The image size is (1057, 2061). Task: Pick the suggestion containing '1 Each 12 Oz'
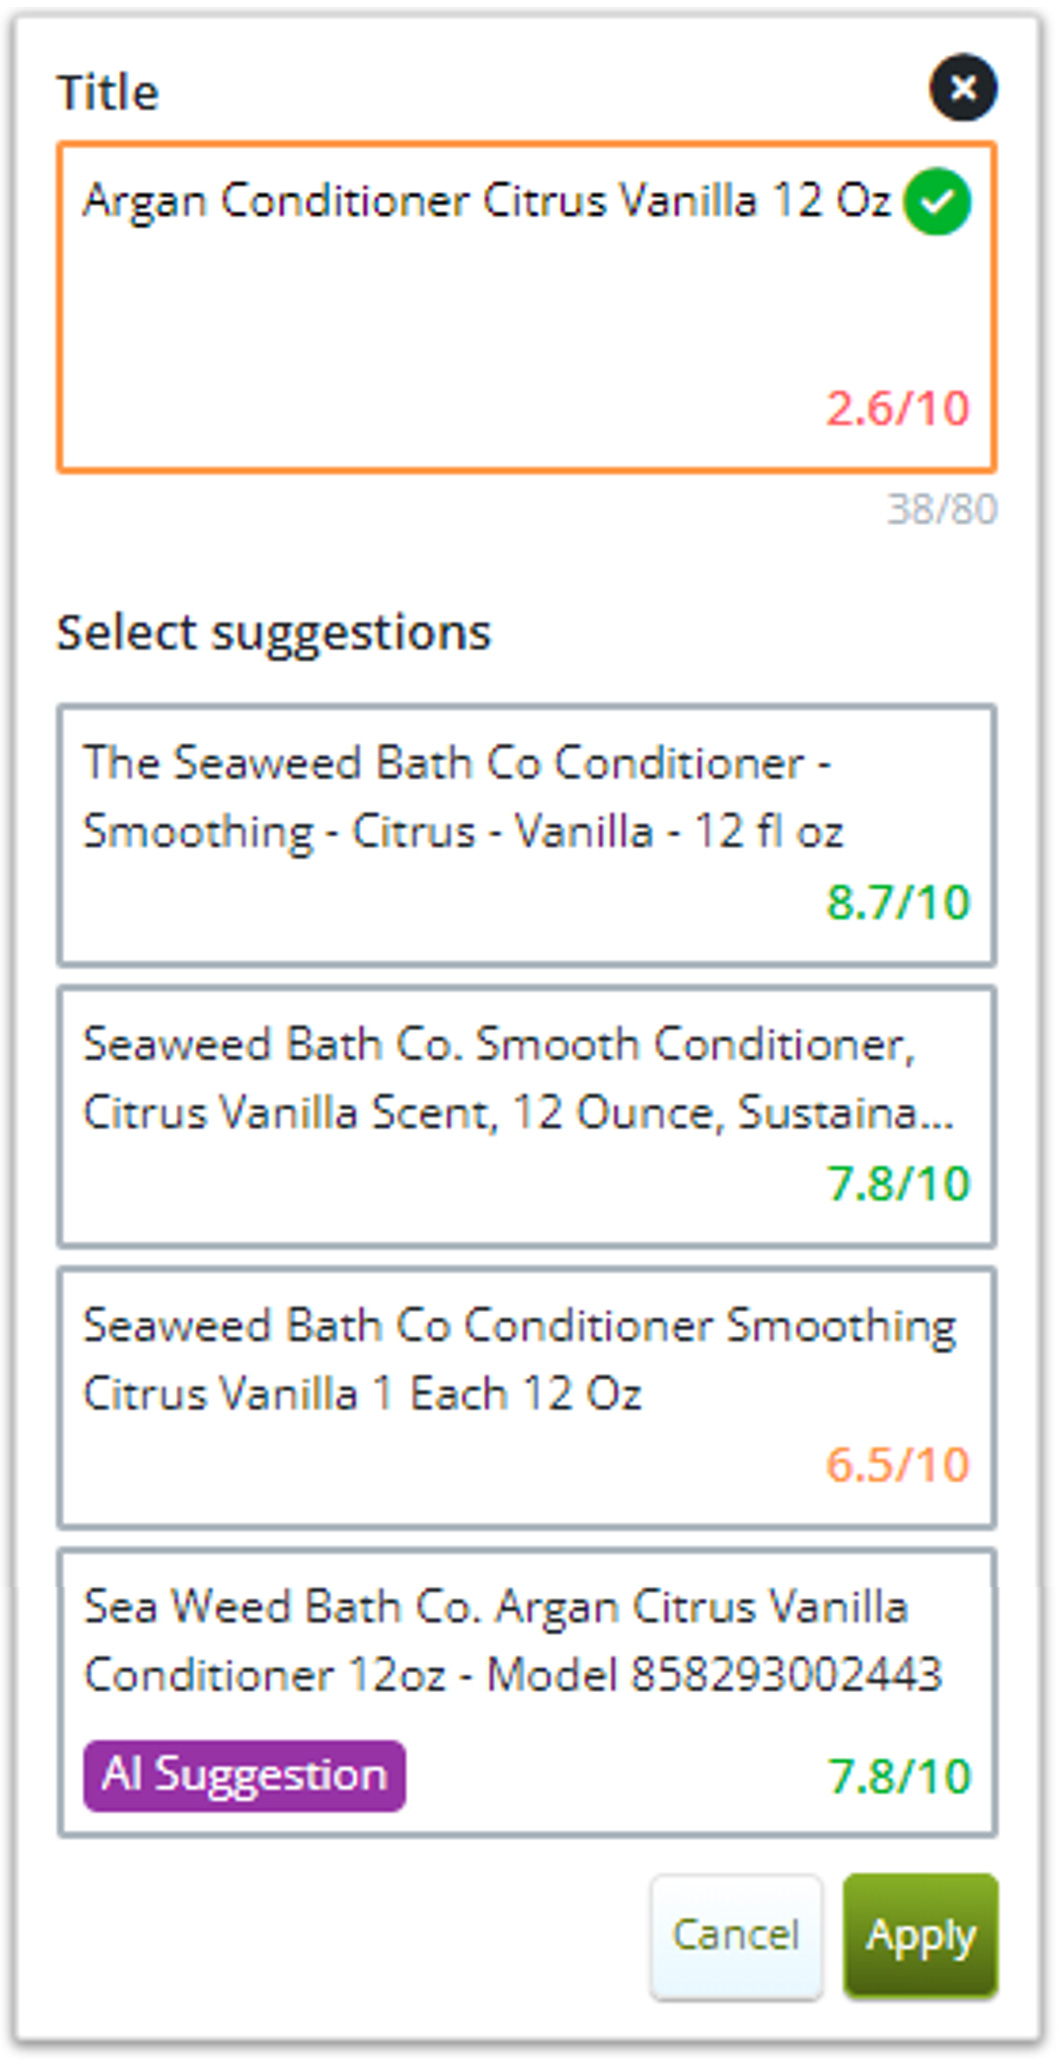click(x=526, y=1397)
